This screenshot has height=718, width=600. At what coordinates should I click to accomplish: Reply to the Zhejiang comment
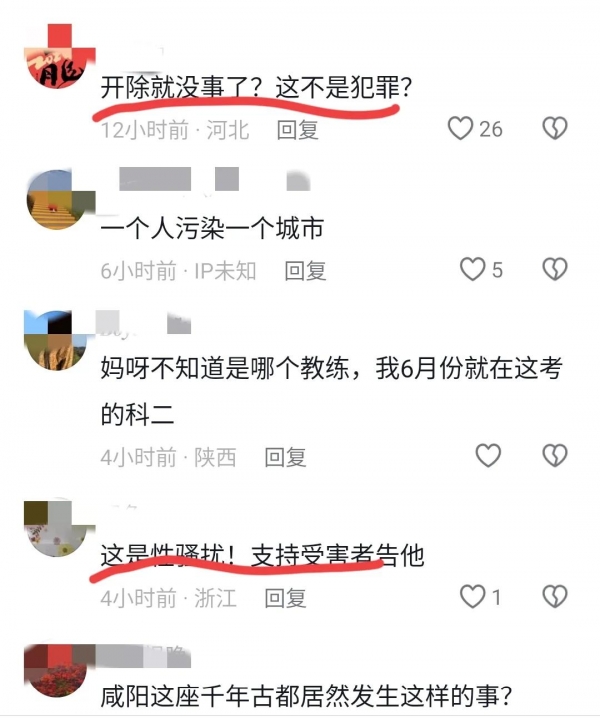[285, 598]
